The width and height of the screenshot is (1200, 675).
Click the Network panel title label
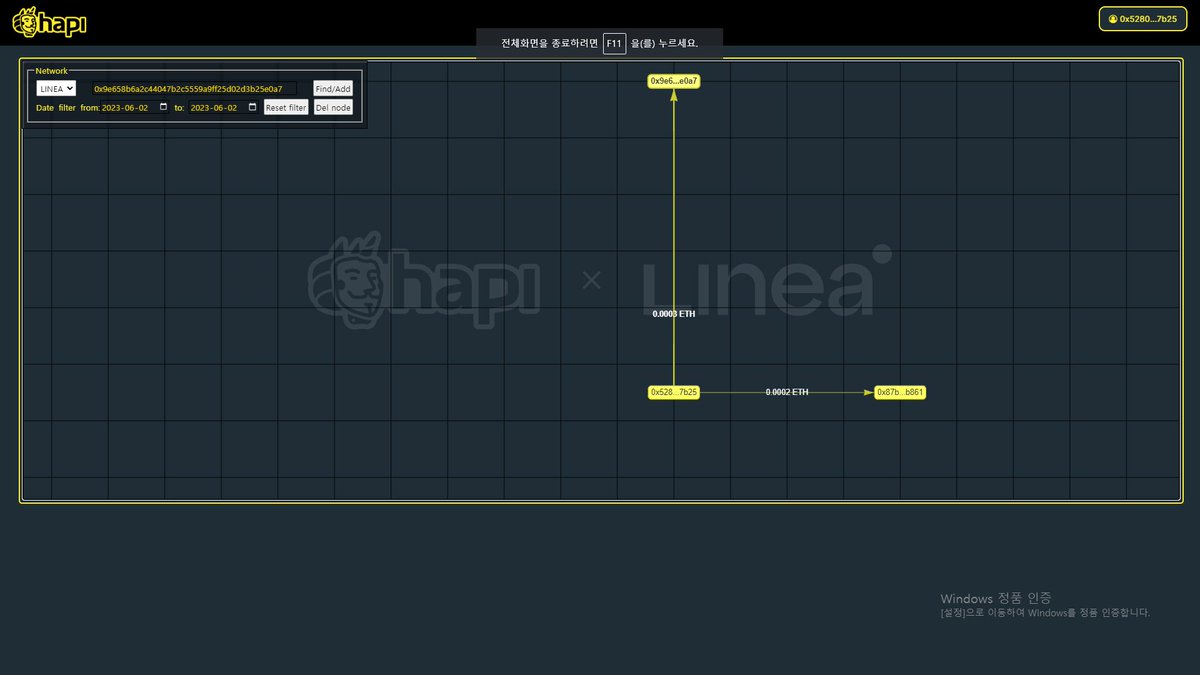click(x=51, y=71)
